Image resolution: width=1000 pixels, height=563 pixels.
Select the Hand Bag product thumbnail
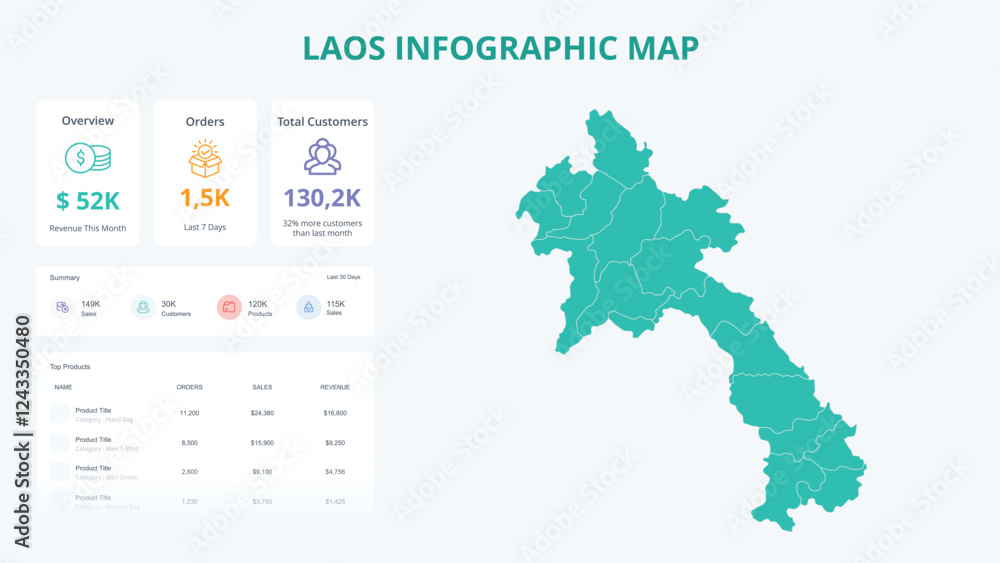pos(59,414)
